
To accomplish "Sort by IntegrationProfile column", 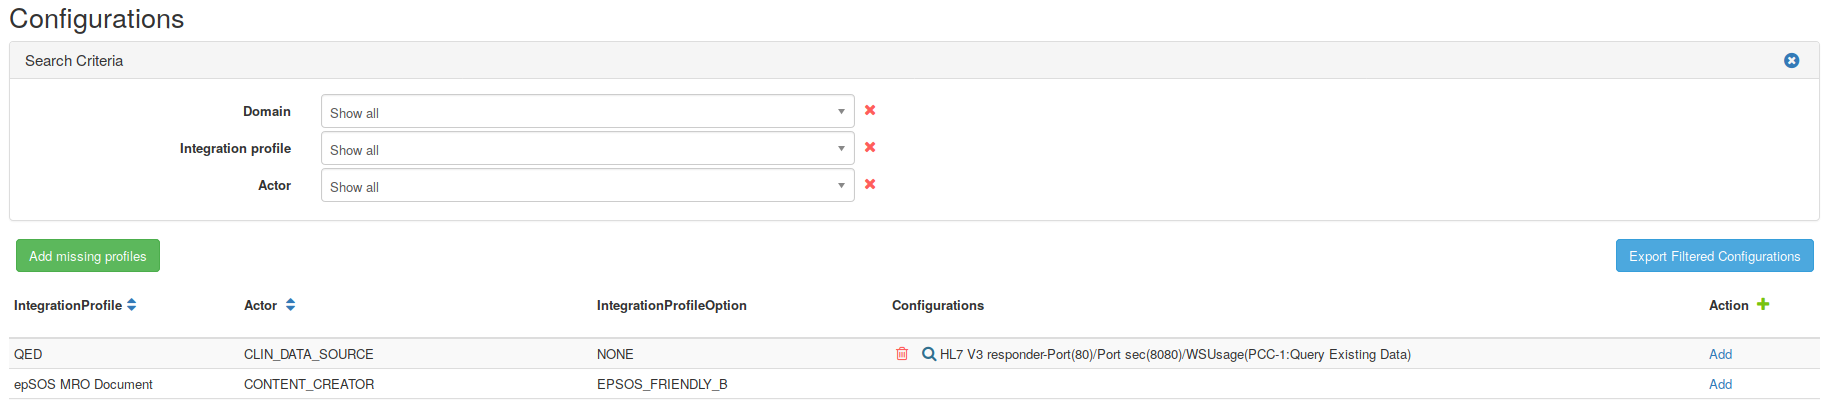I will click(x=132, y=305).
